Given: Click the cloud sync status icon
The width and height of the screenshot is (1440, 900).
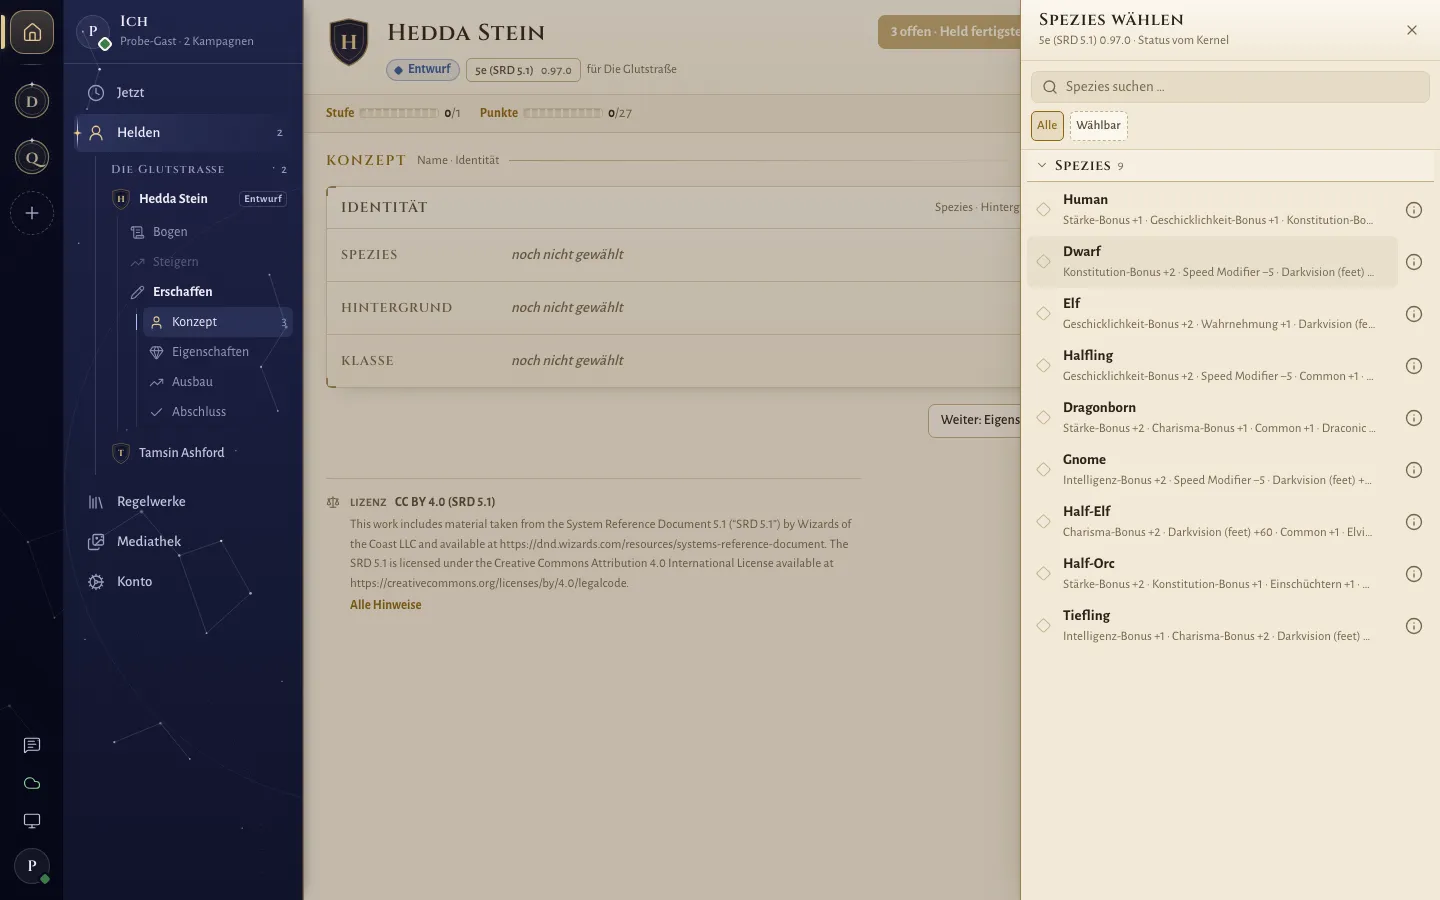Looking at the screenshot, I should coord(32,783).
